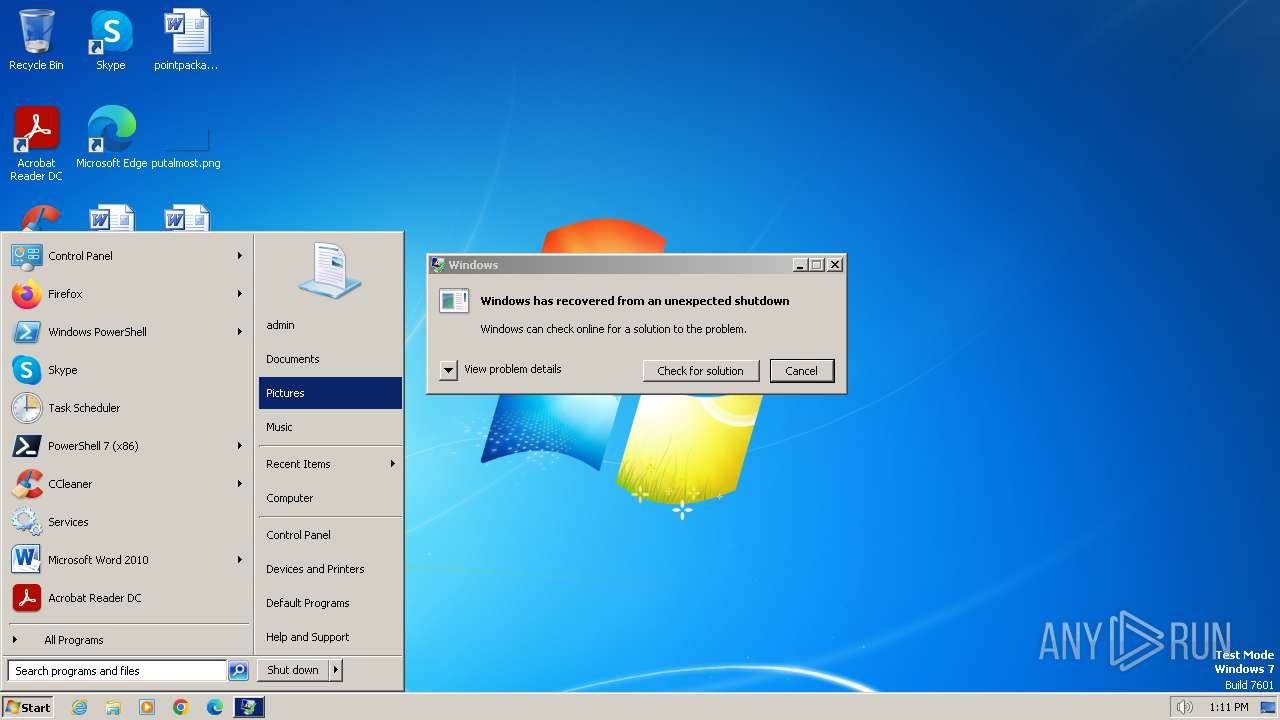Cancel the unexpected shutdown dialog
1280x720 pixels.
coord(801,371)
